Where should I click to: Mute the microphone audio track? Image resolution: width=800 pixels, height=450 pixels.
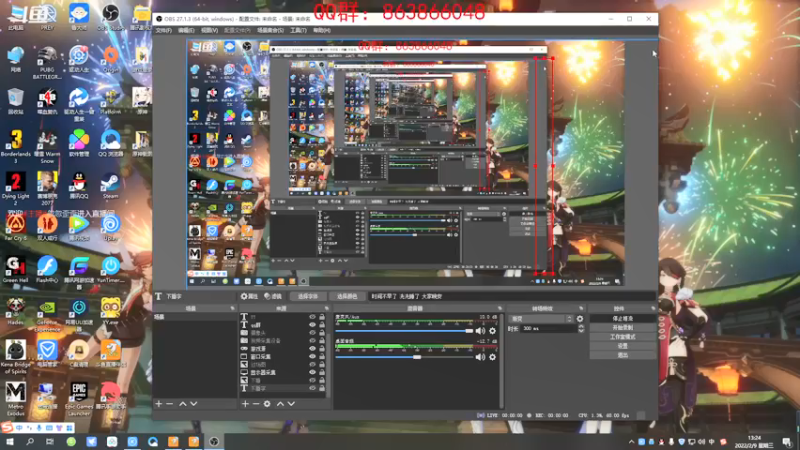[x=480, y=331]
